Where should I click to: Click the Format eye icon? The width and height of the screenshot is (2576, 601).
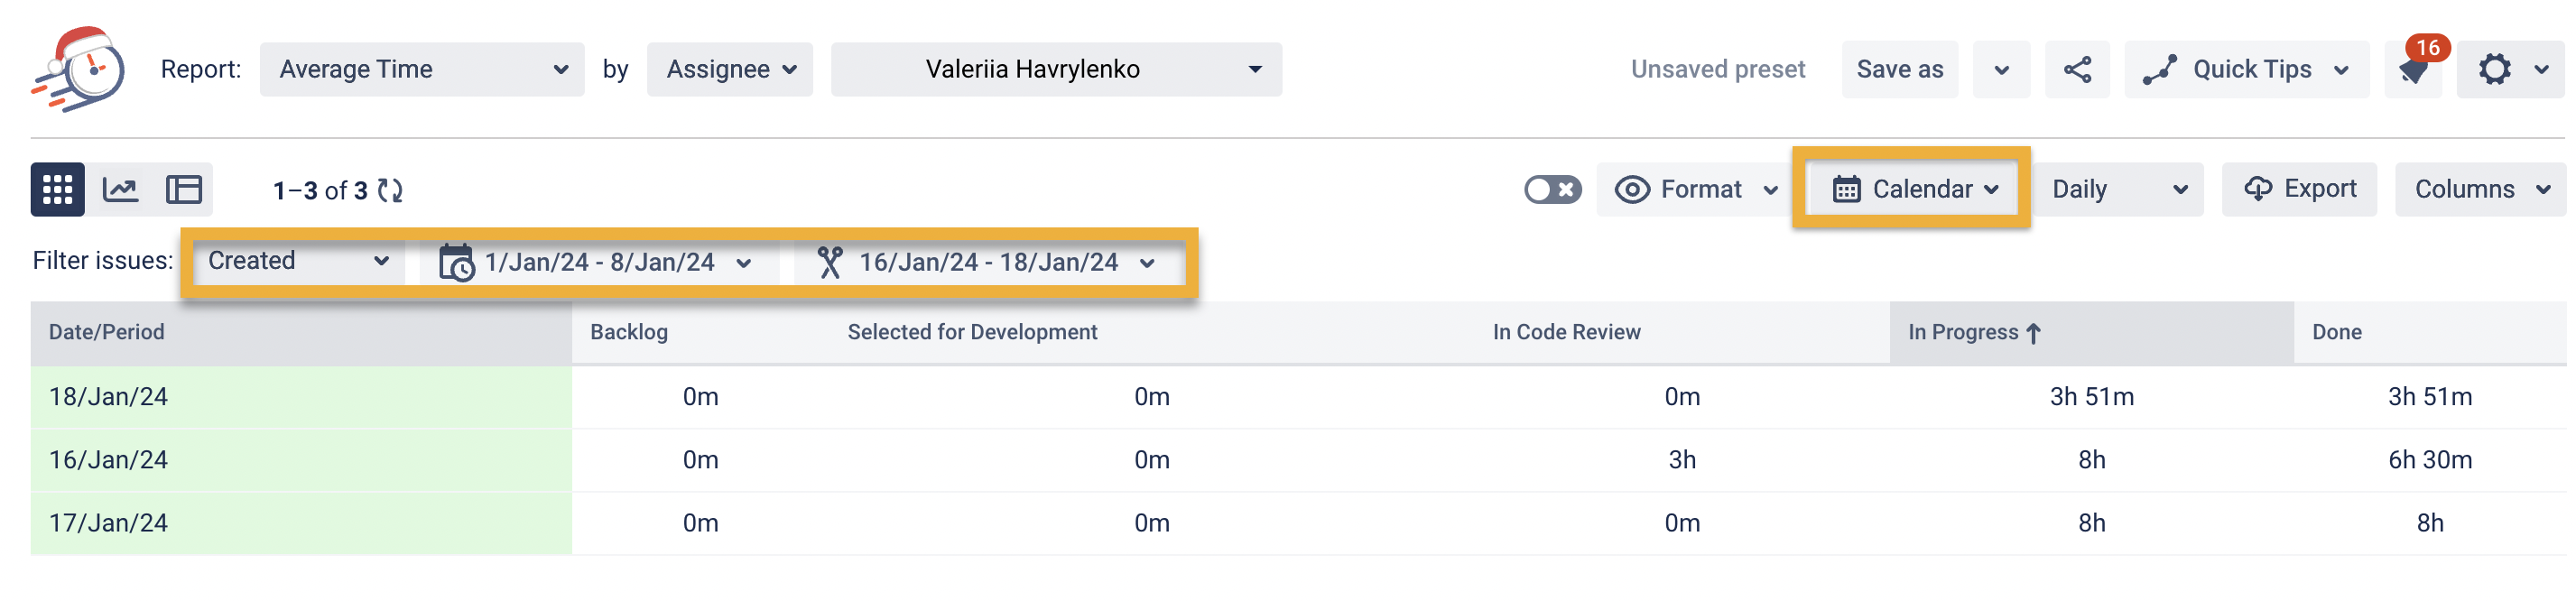tap(1632, 189)
